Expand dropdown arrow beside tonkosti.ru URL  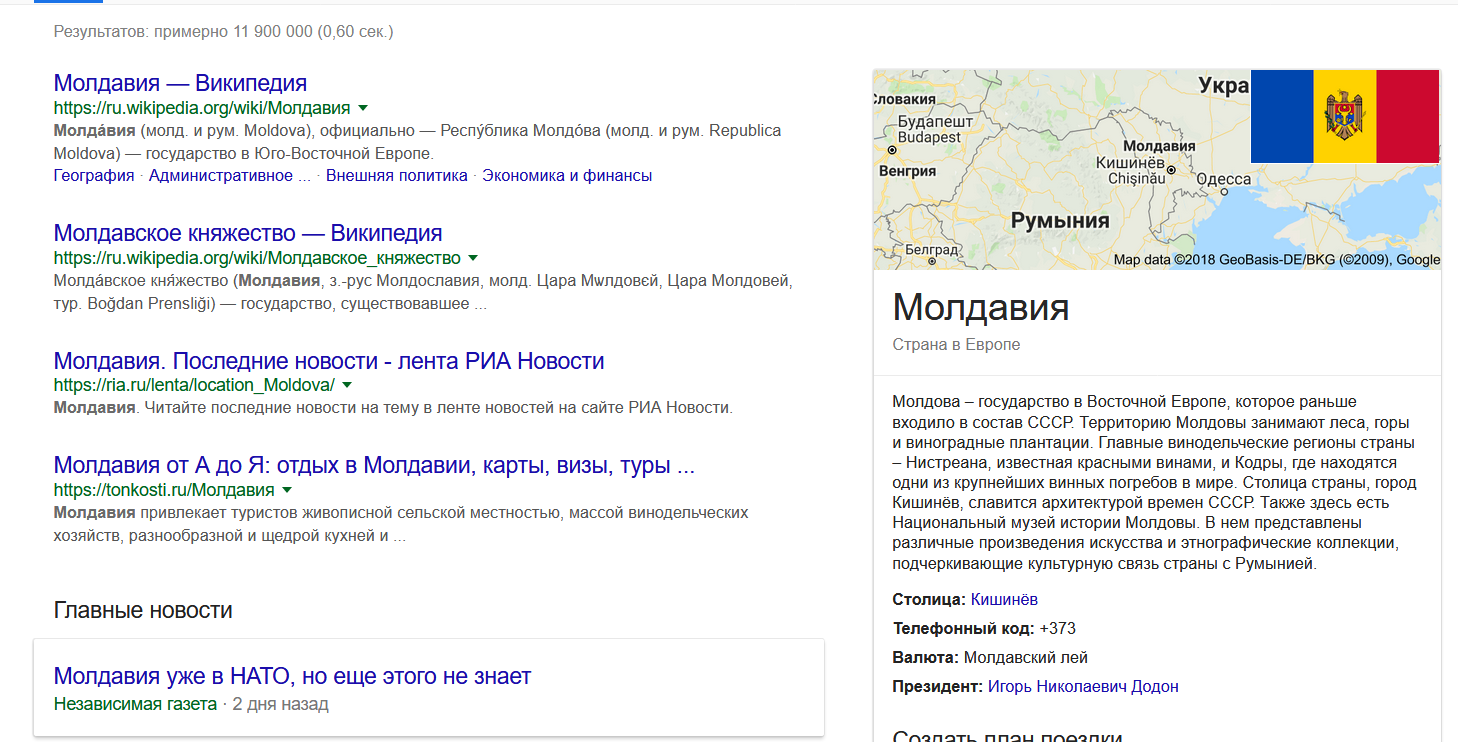pos(287,490)
